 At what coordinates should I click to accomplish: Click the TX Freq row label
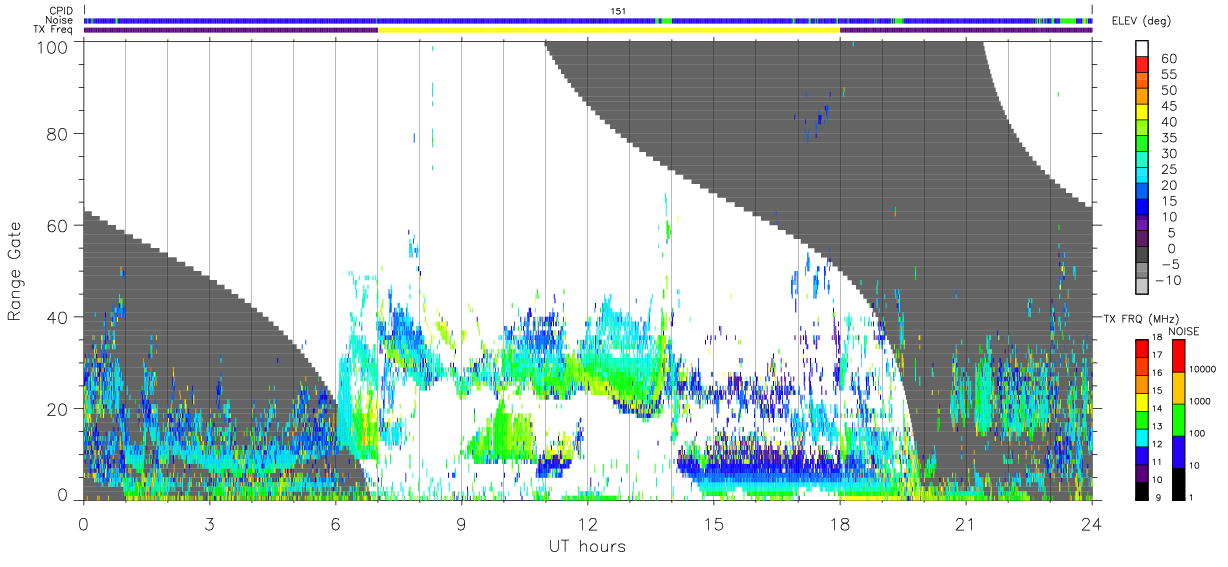55,30
